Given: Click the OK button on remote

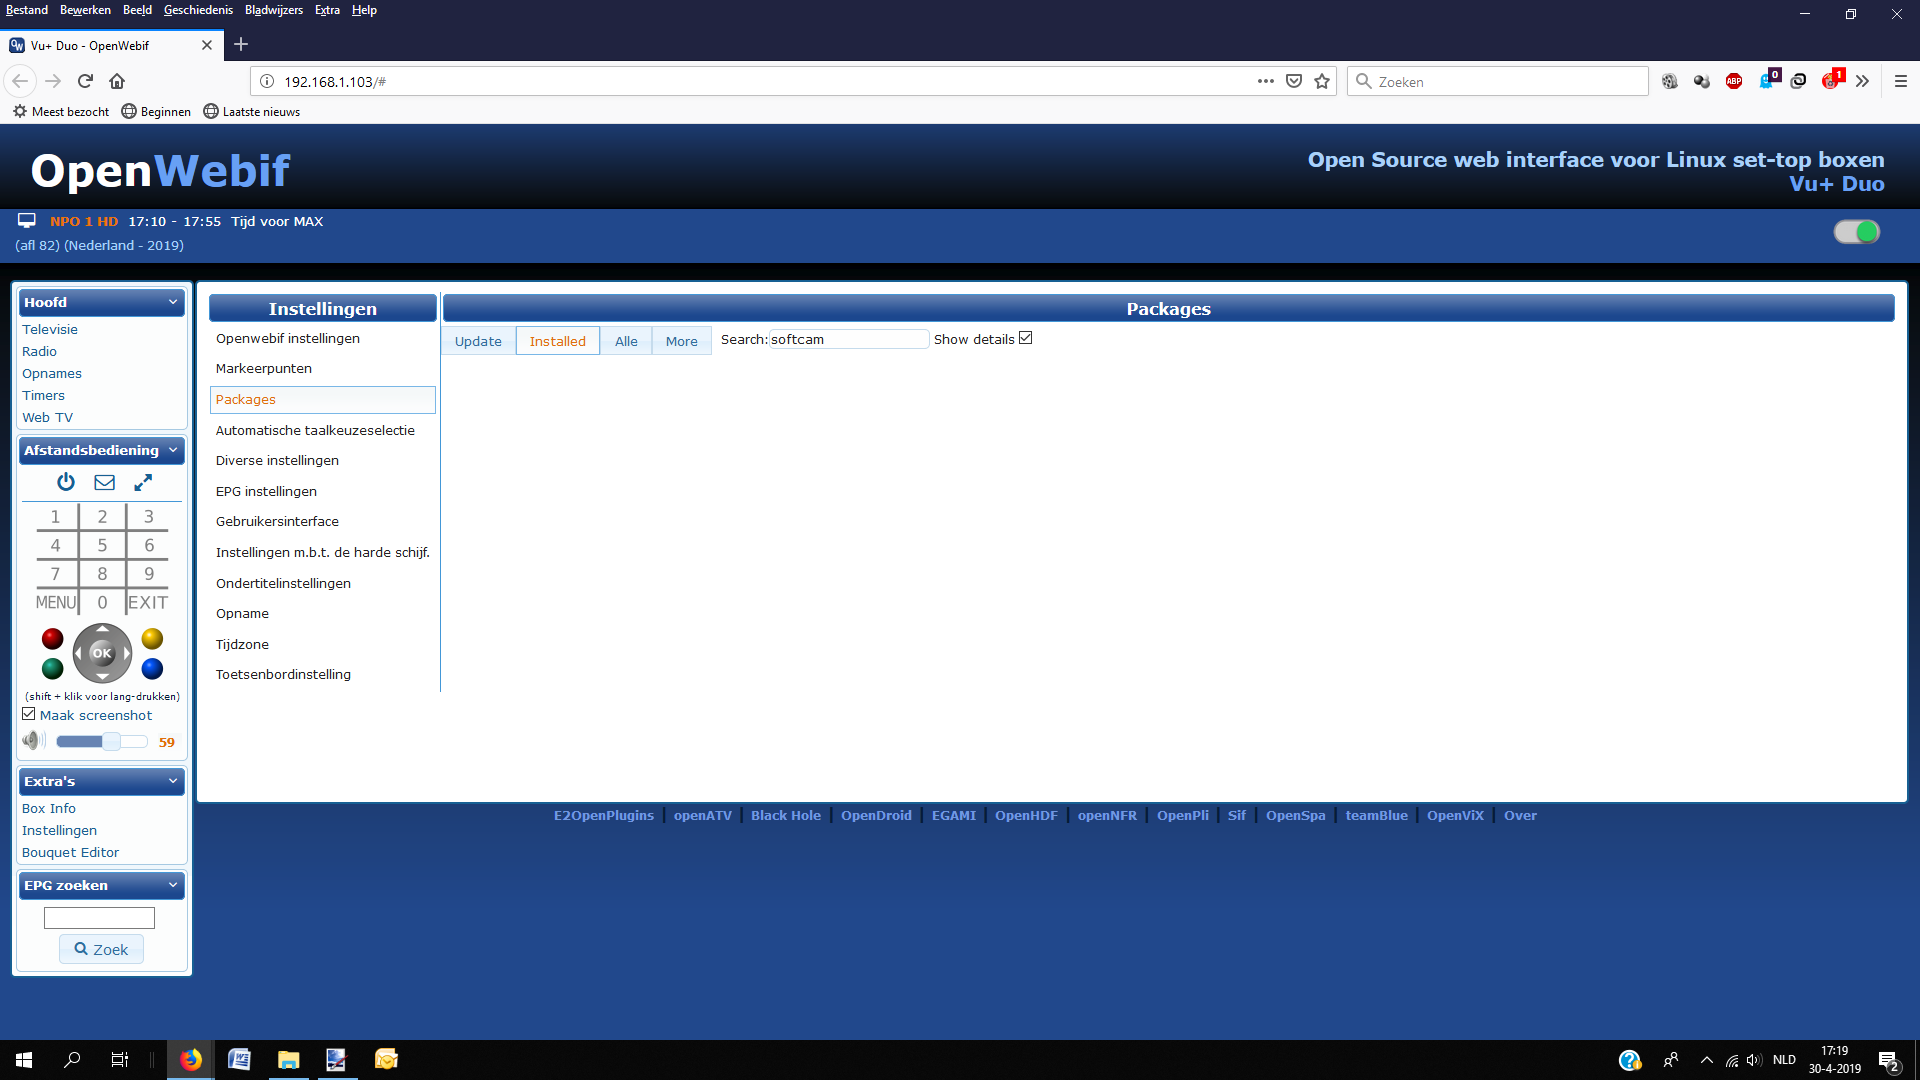Looking at the screenshot, I should [102, 653].
